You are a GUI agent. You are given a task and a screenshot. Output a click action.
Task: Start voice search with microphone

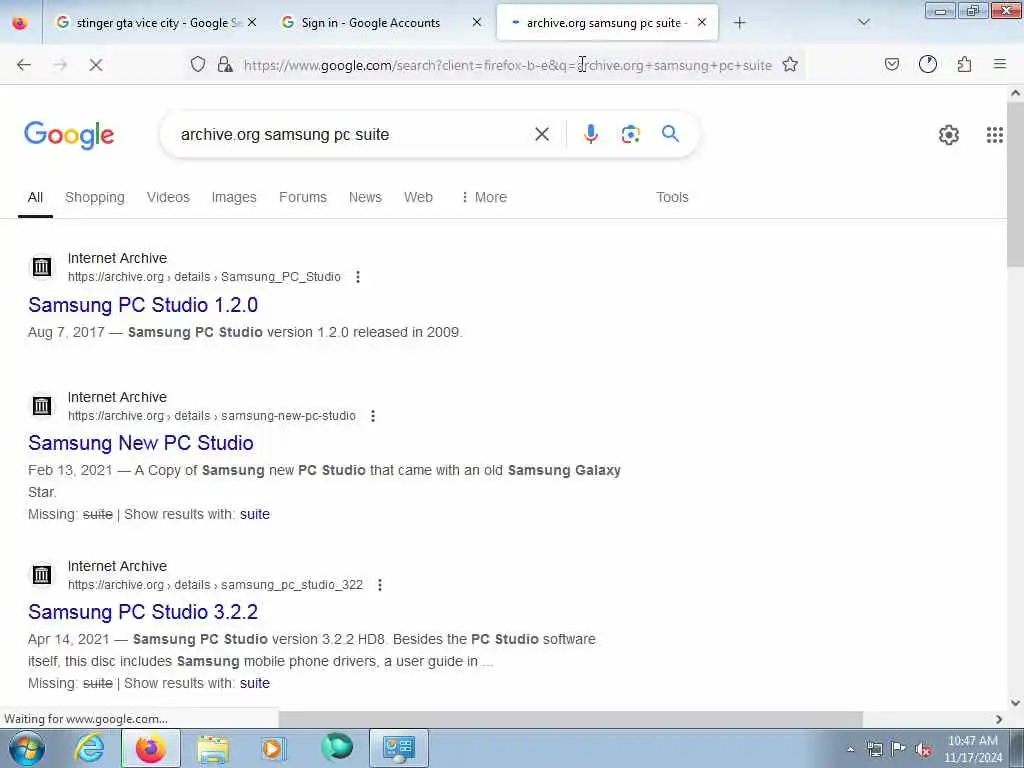590,134
